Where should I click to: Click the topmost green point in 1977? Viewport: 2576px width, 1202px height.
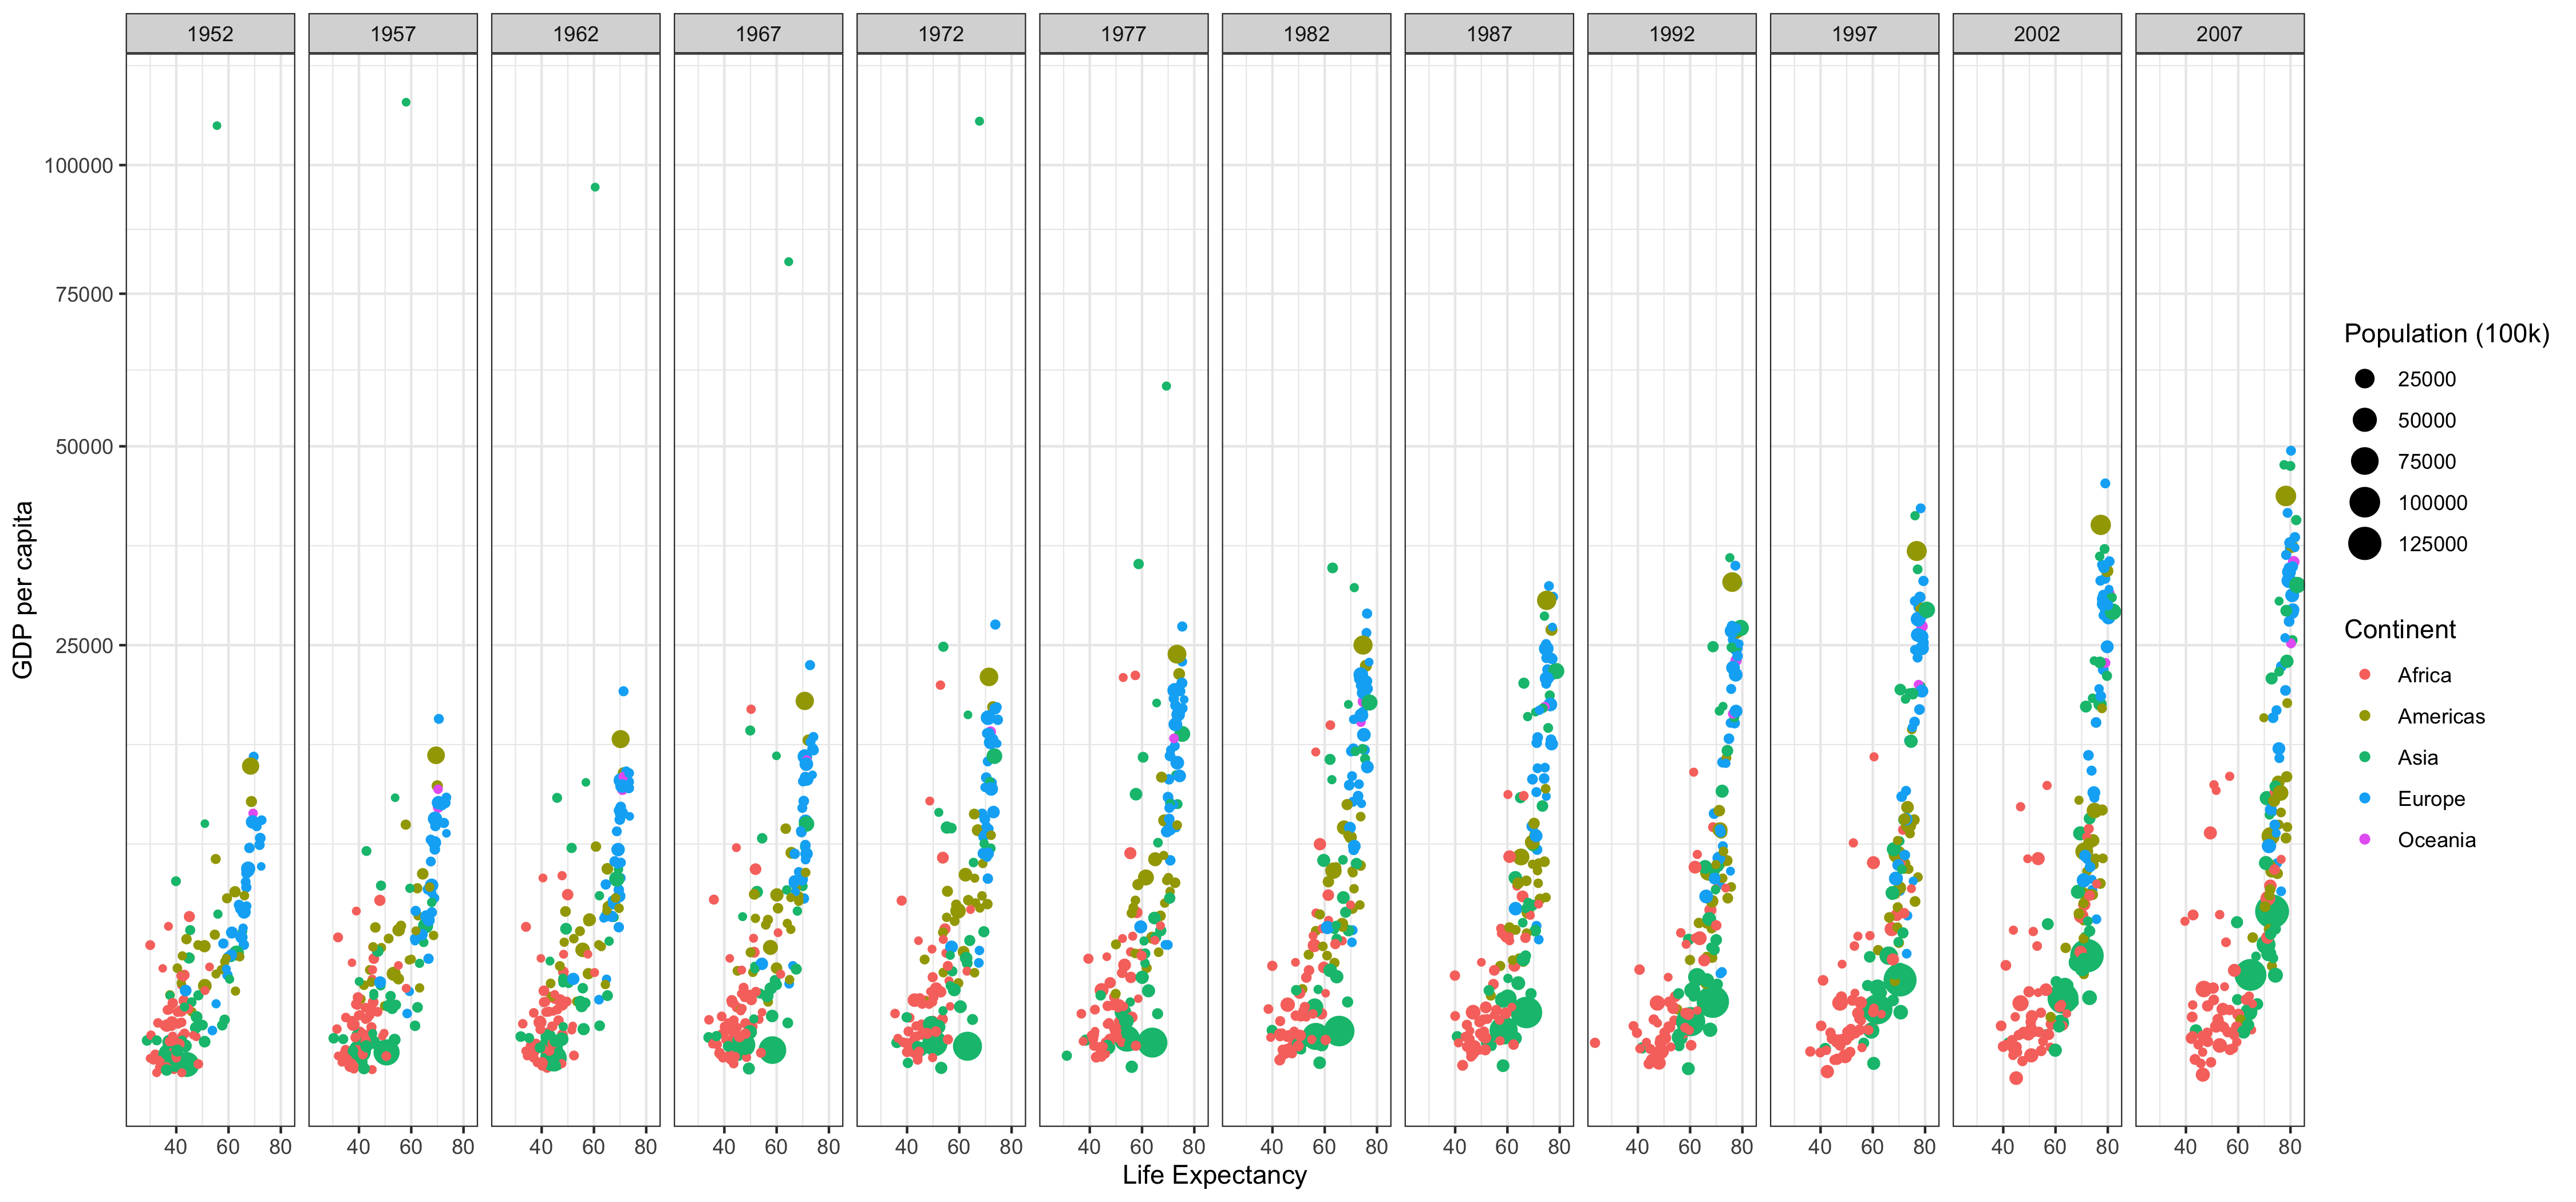pyautogui.click(x=1166, y=386)
